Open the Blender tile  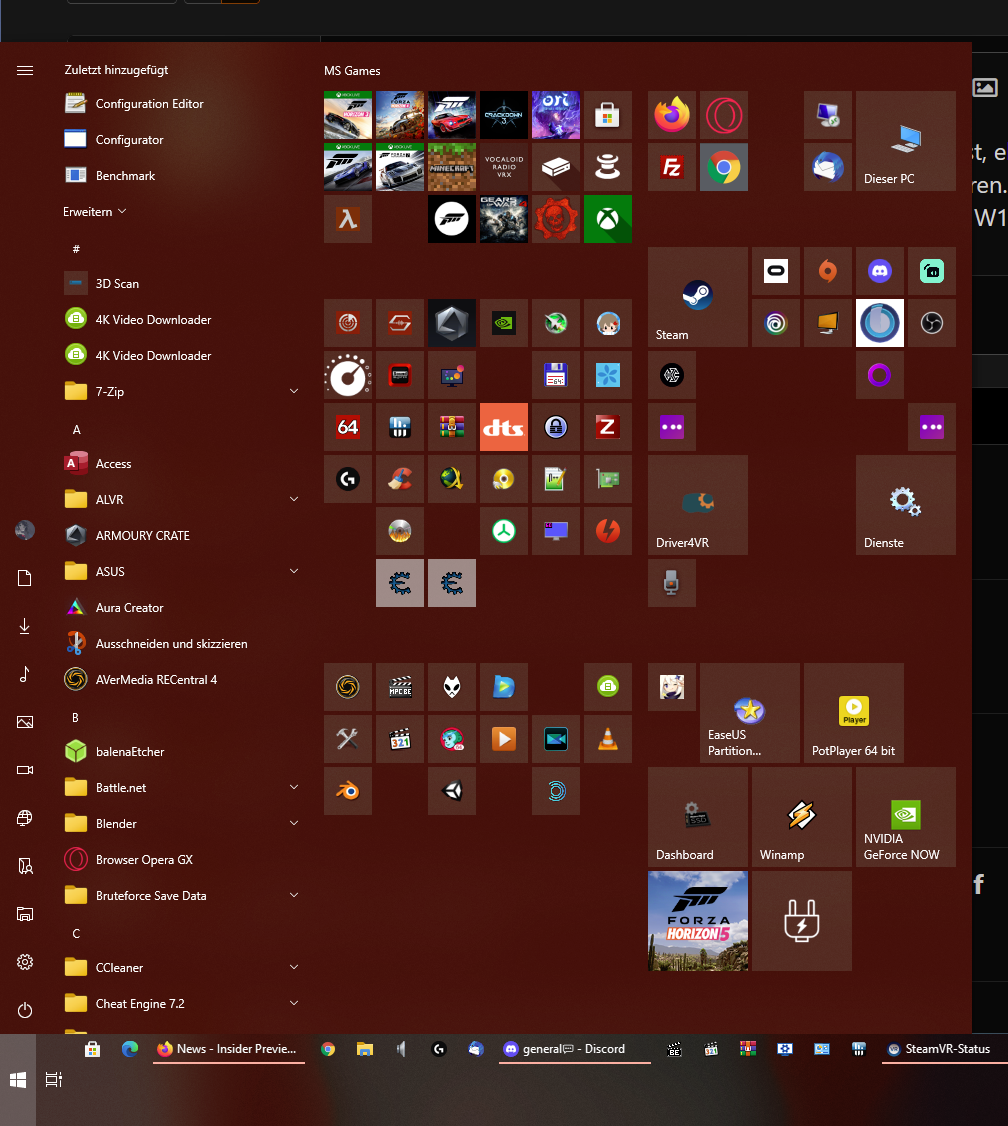tap(347, 791)
